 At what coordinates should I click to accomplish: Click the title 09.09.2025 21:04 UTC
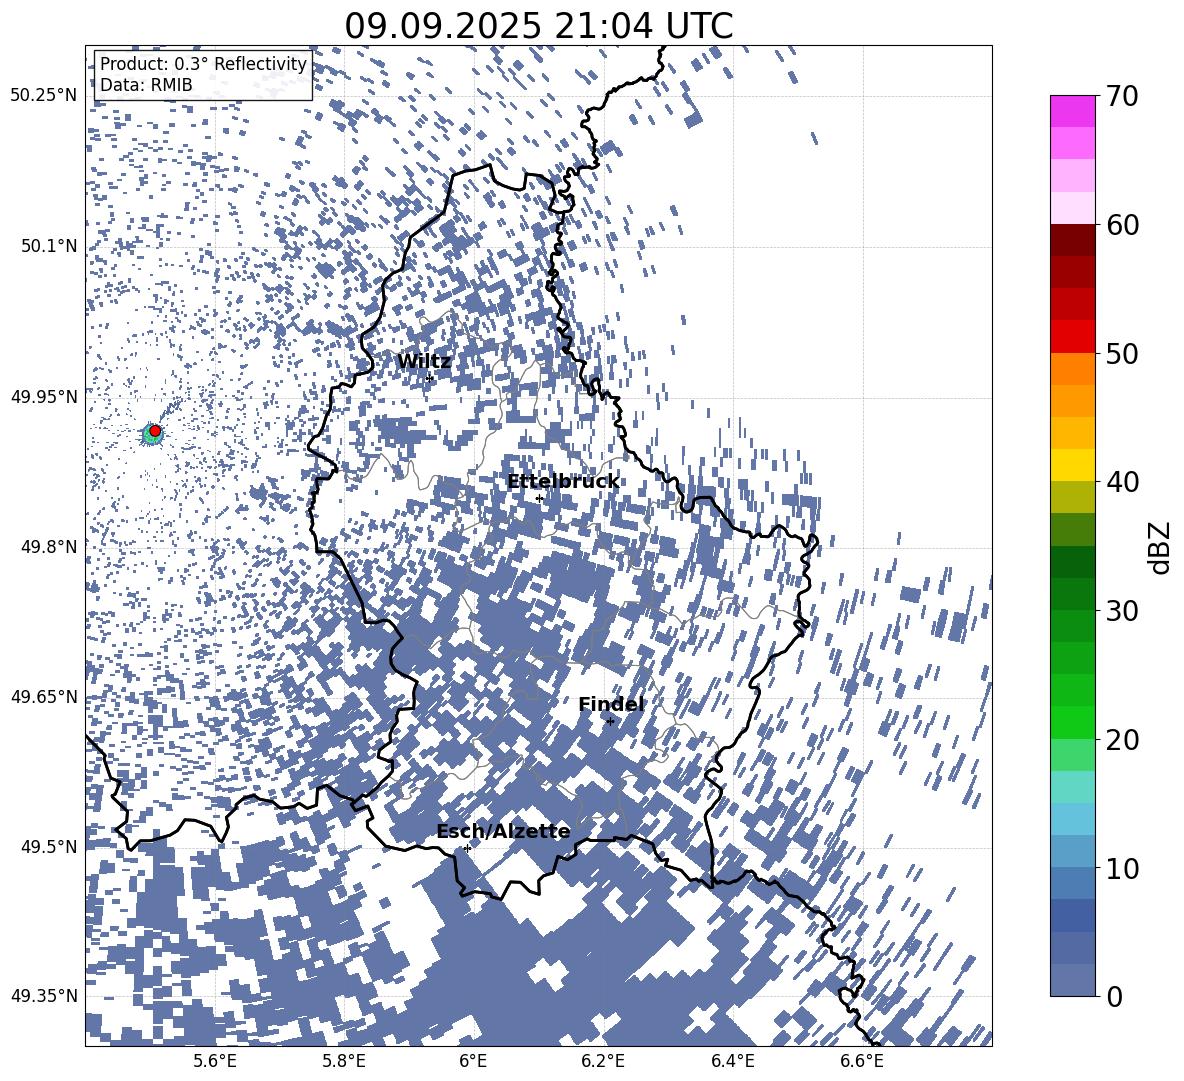click(x=538, y=26)
